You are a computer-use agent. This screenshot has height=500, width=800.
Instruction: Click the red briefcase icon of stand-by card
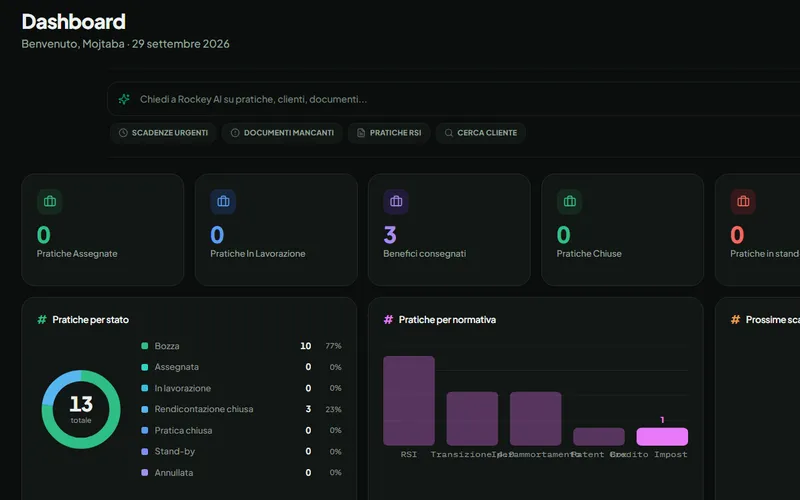[x=743, y=201]
